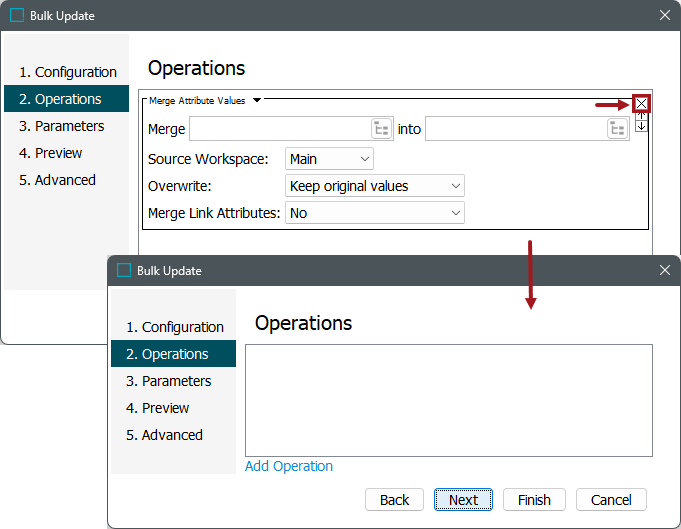Open the Source Workspace dropdown

click(329, 159)
